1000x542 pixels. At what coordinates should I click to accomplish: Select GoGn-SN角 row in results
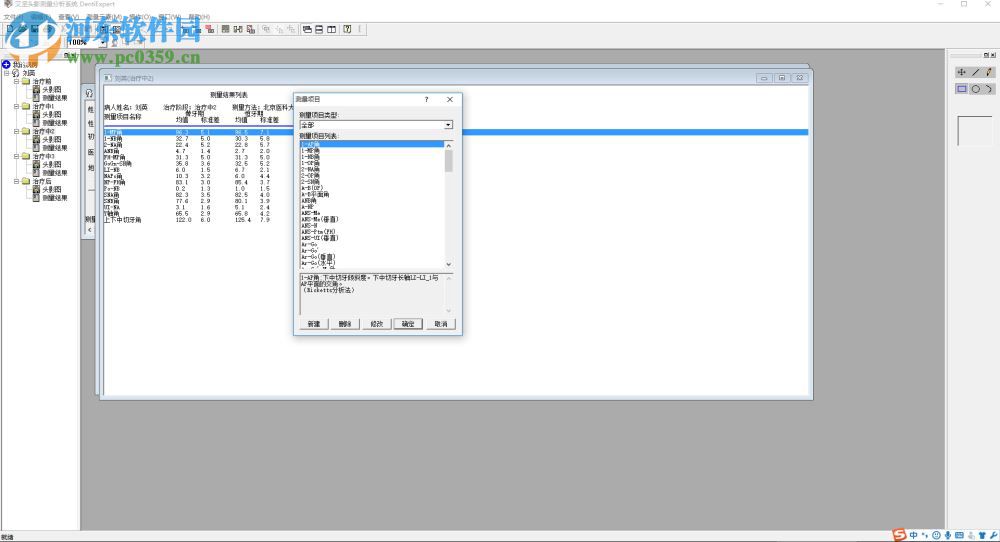[198, 164]
